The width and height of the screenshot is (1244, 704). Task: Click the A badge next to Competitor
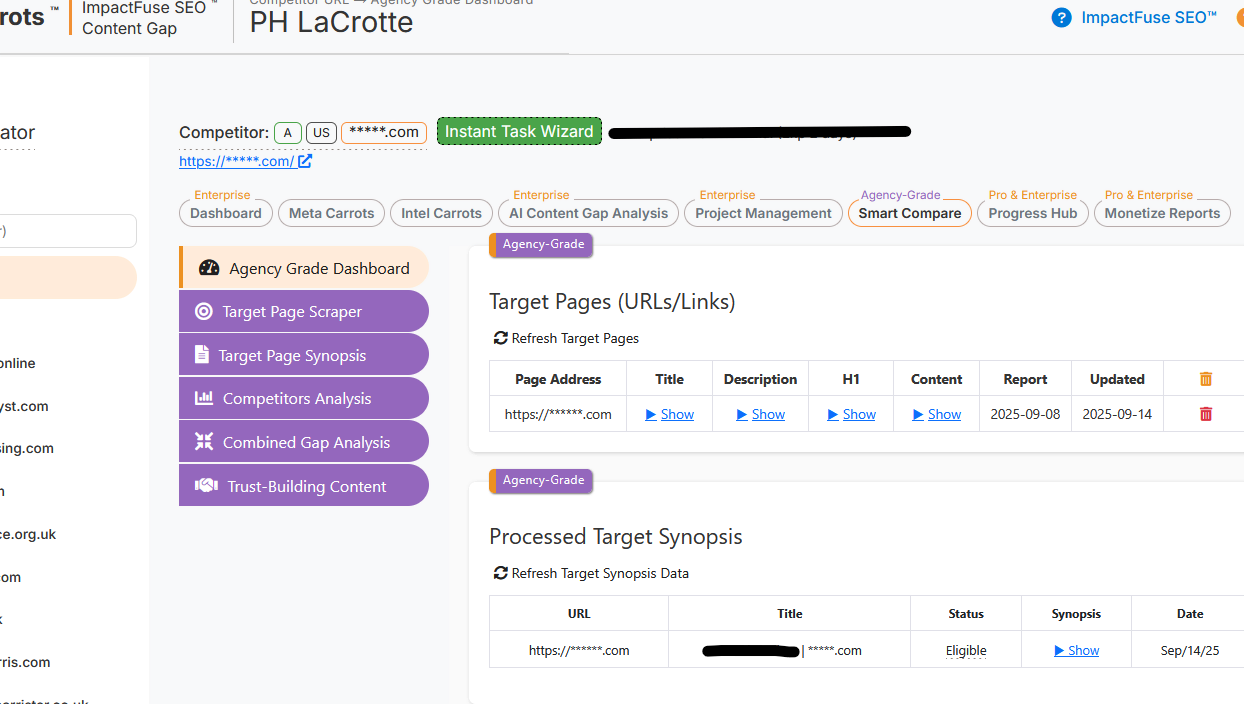point(288,132)
